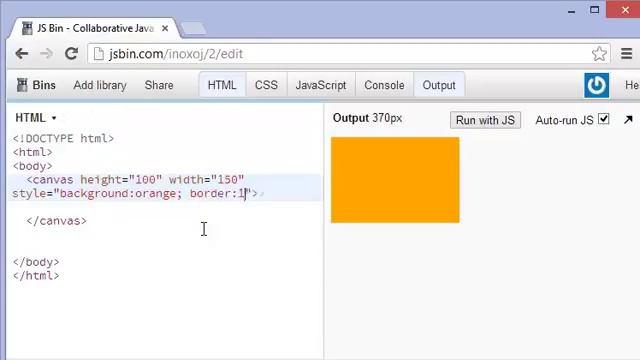Image resolution: width=640 pixels, height=360 pixels.
Task: Click the address bar URL field
Action: click(x=349, y=53)
